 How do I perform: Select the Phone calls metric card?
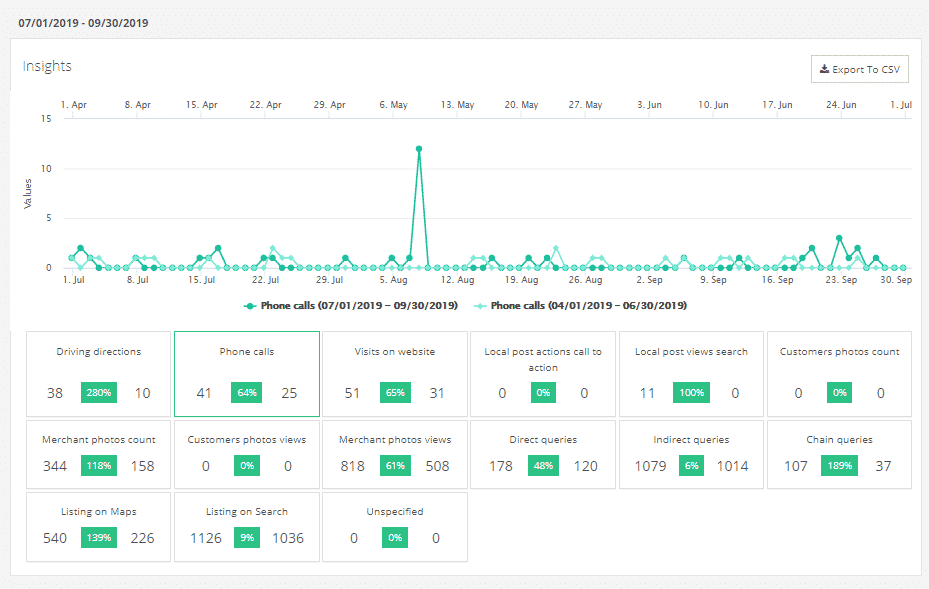(x=247, y=374)
